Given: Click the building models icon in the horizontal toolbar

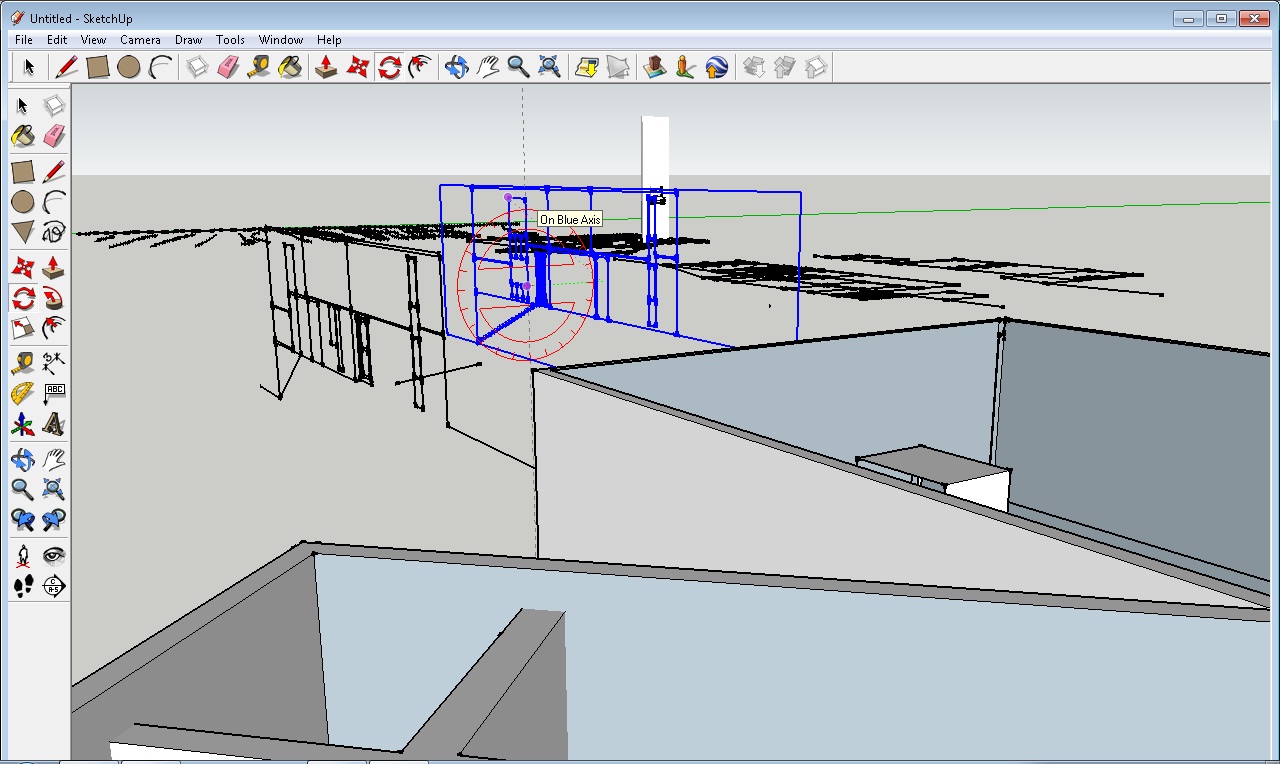Looking at the screenshot, I should click(x=655, y=67).
